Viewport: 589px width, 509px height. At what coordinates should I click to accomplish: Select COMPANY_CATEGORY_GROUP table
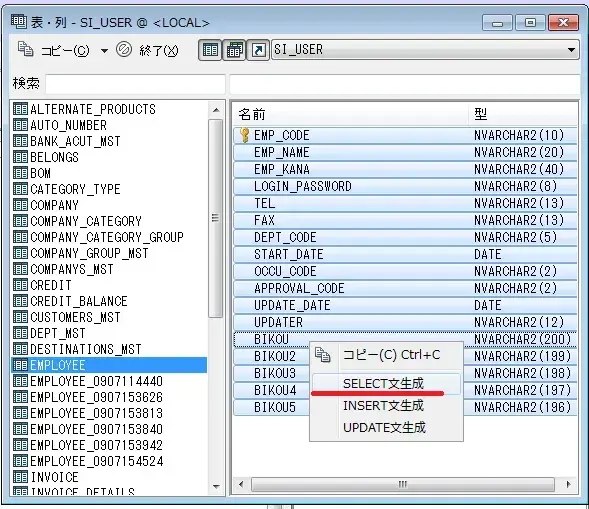107,237
